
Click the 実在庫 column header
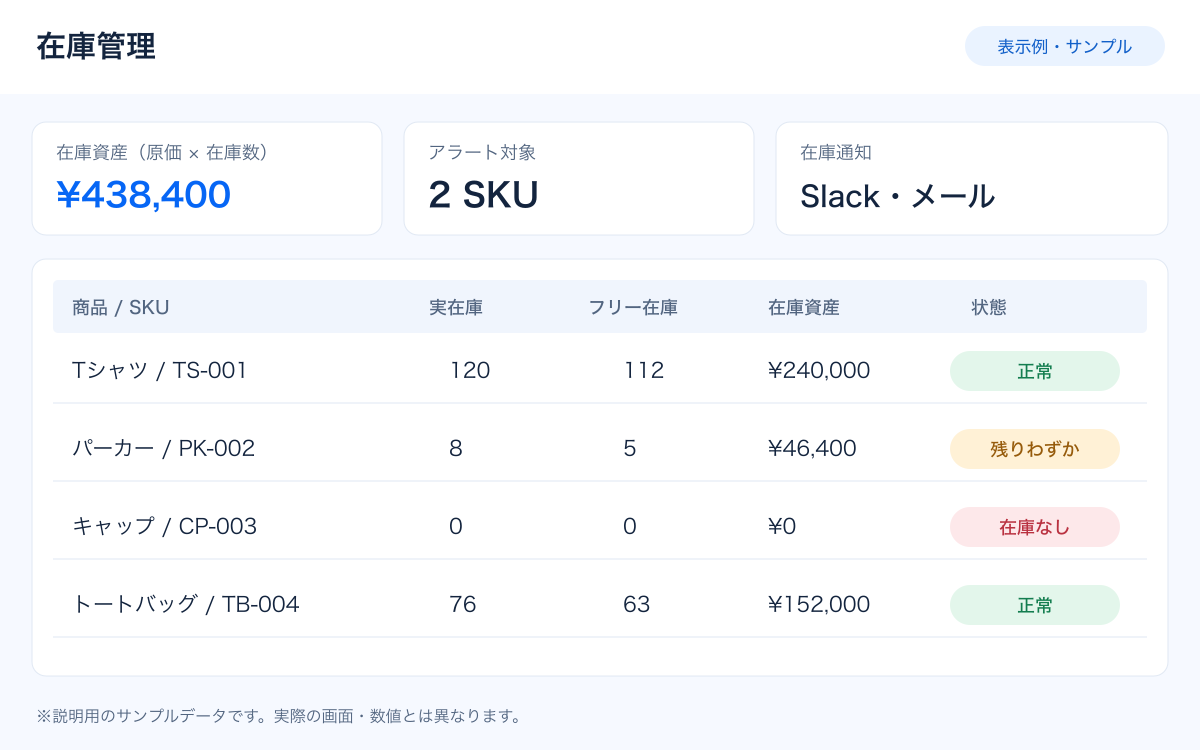[456, 307]
